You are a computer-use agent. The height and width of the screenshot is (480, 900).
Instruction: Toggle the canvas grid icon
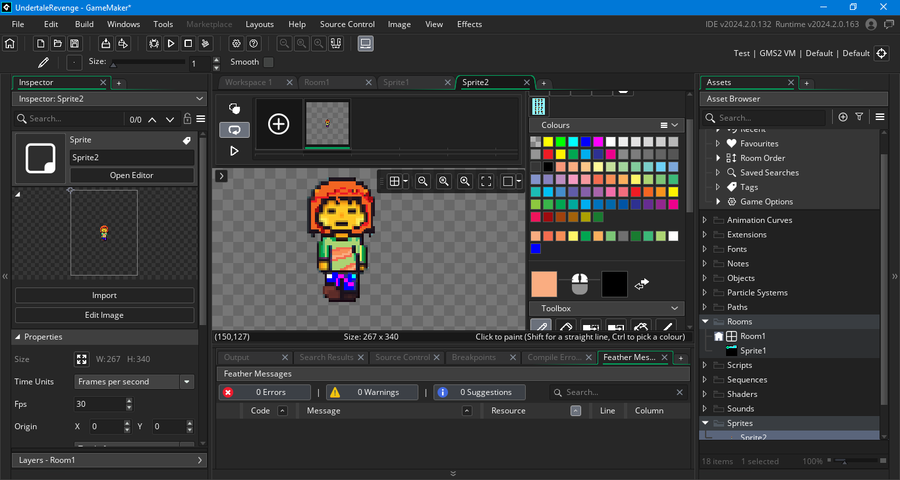[x=394, y=181]
